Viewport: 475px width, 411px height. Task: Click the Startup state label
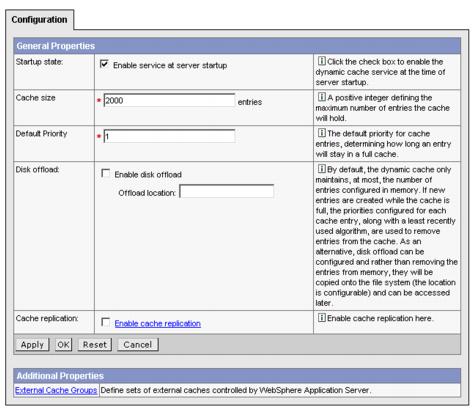coord(39,62)
